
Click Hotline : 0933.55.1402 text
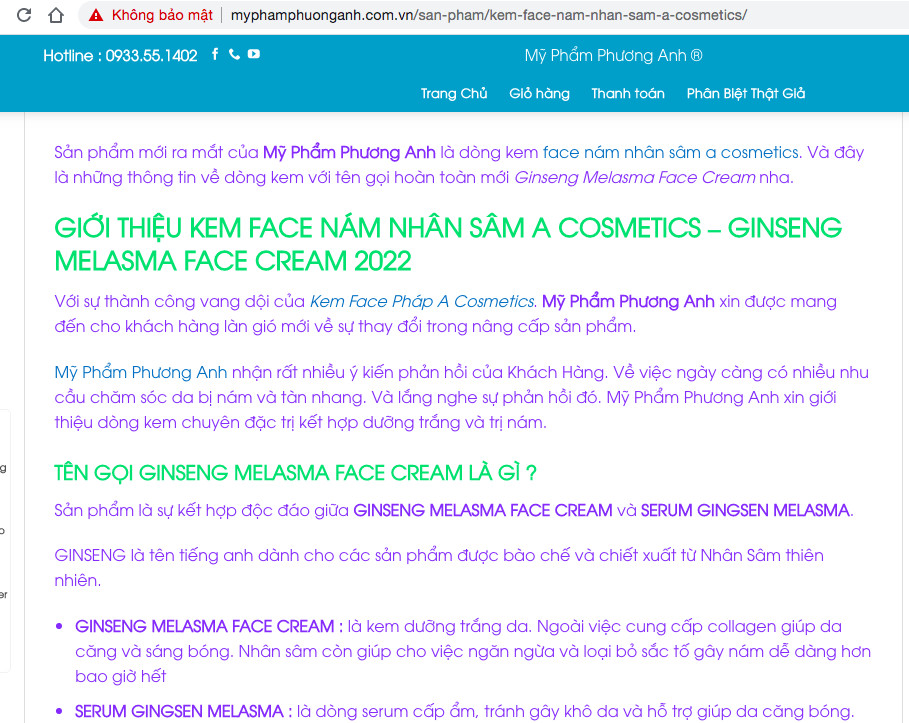120,56
